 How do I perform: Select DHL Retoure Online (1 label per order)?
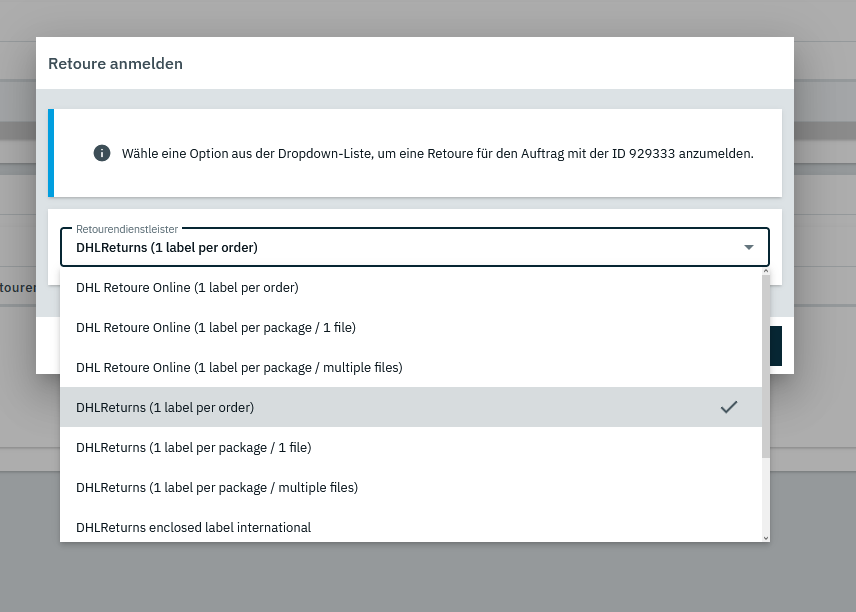point(187,287)
